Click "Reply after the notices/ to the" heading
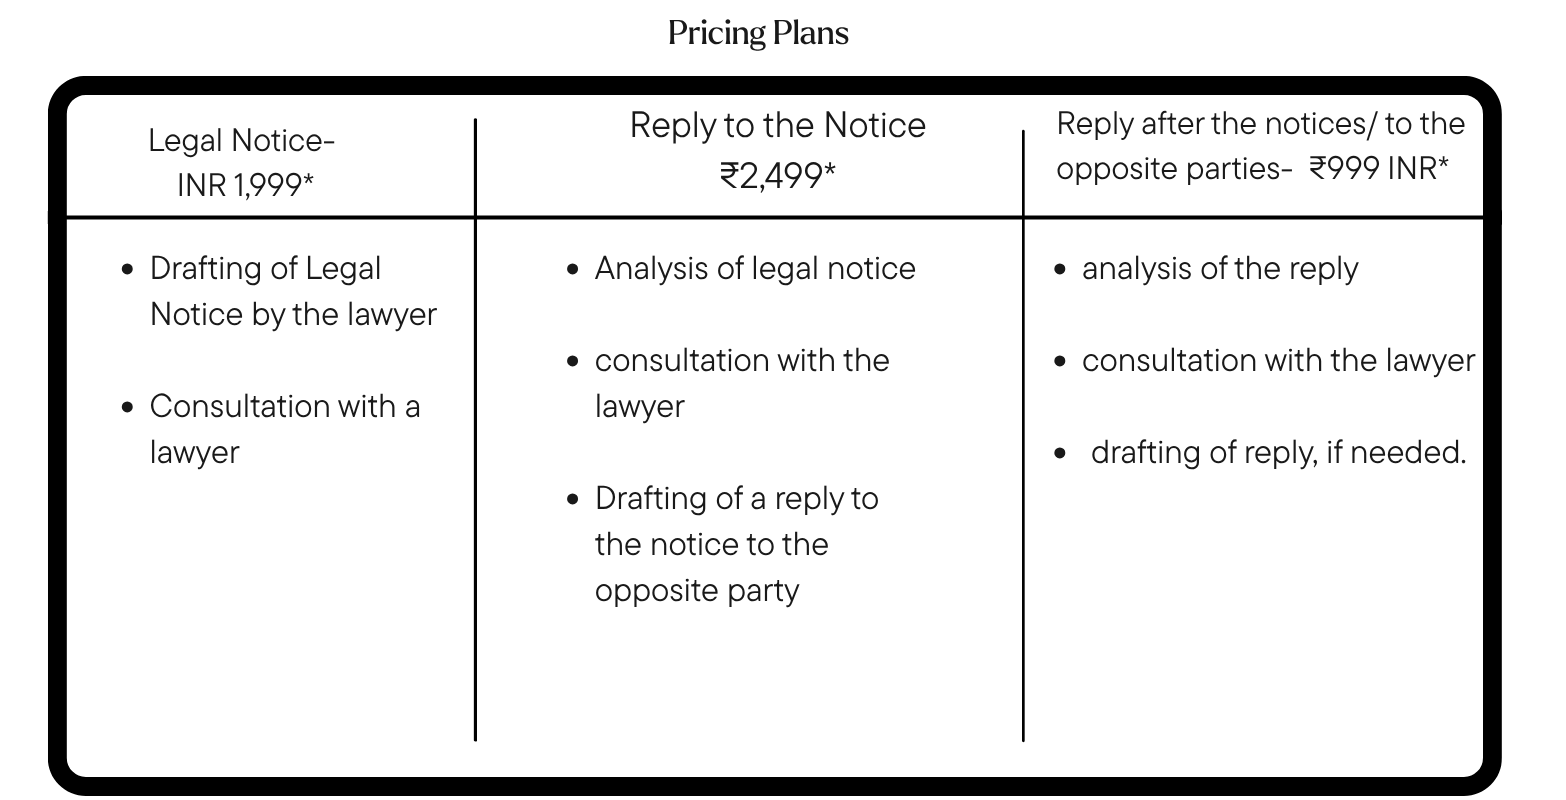Screen dimensions: 1566x800 (x=1260, y=124)
